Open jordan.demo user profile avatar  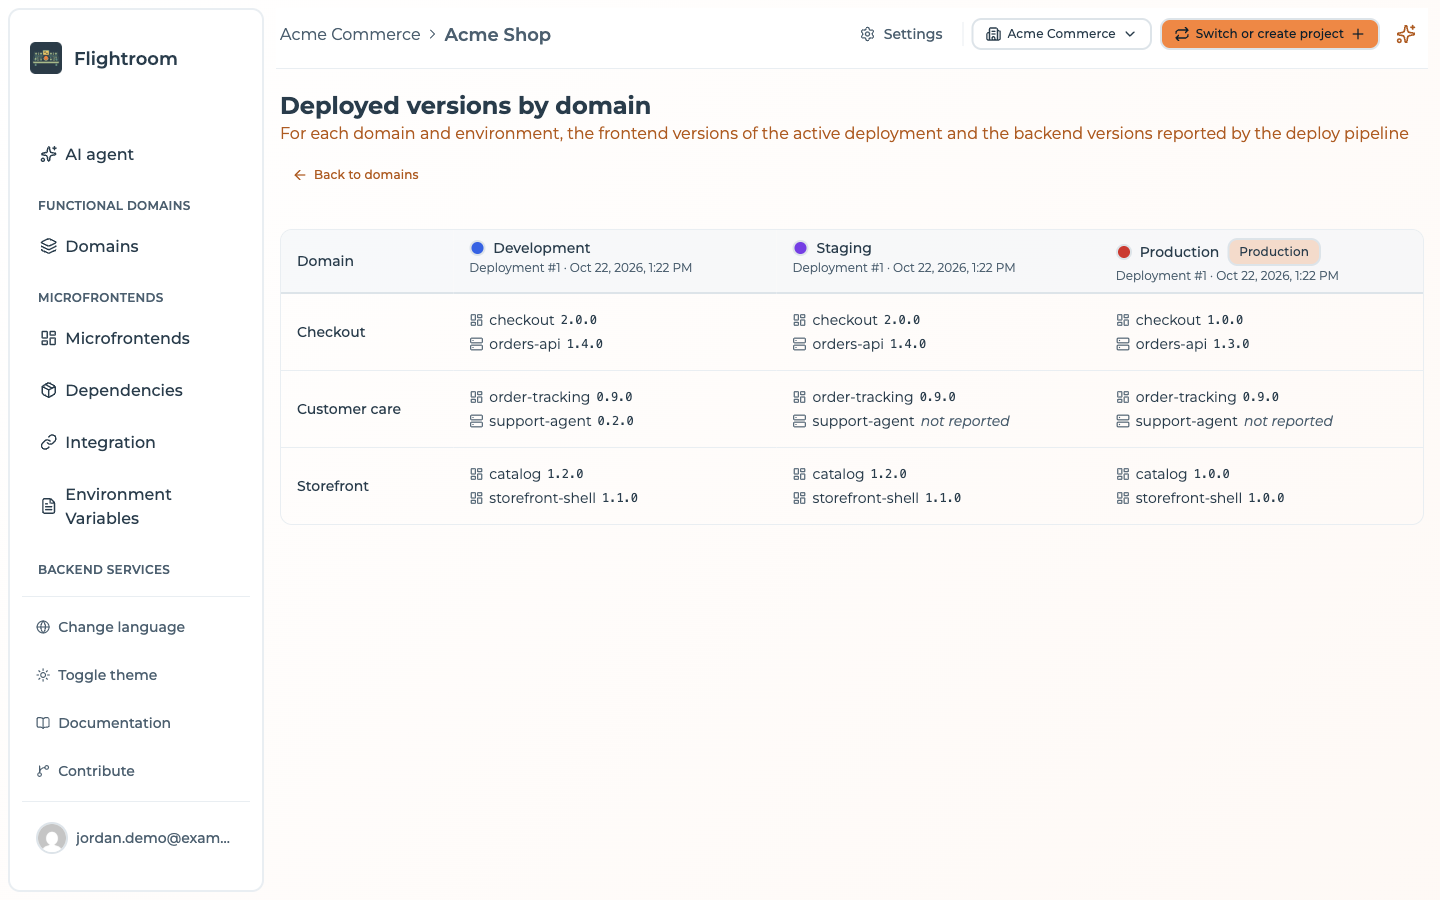52,838
